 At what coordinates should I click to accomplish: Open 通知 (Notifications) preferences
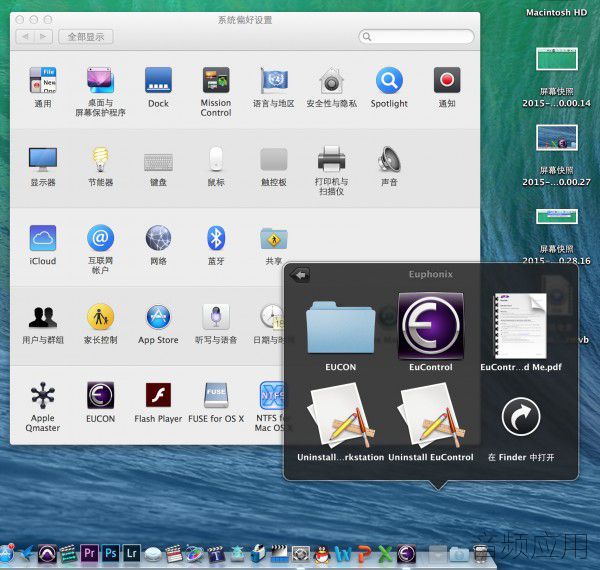[x=447, y=80]
